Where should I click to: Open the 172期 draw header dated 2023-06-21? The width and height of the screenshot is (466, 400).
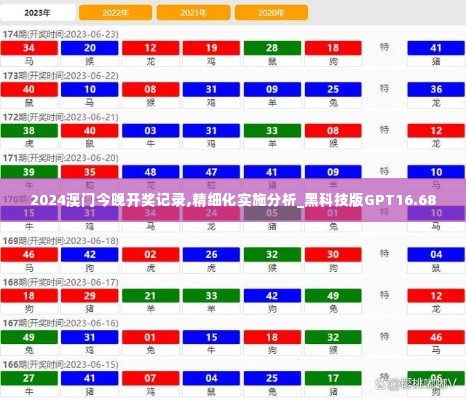point(61,117)
